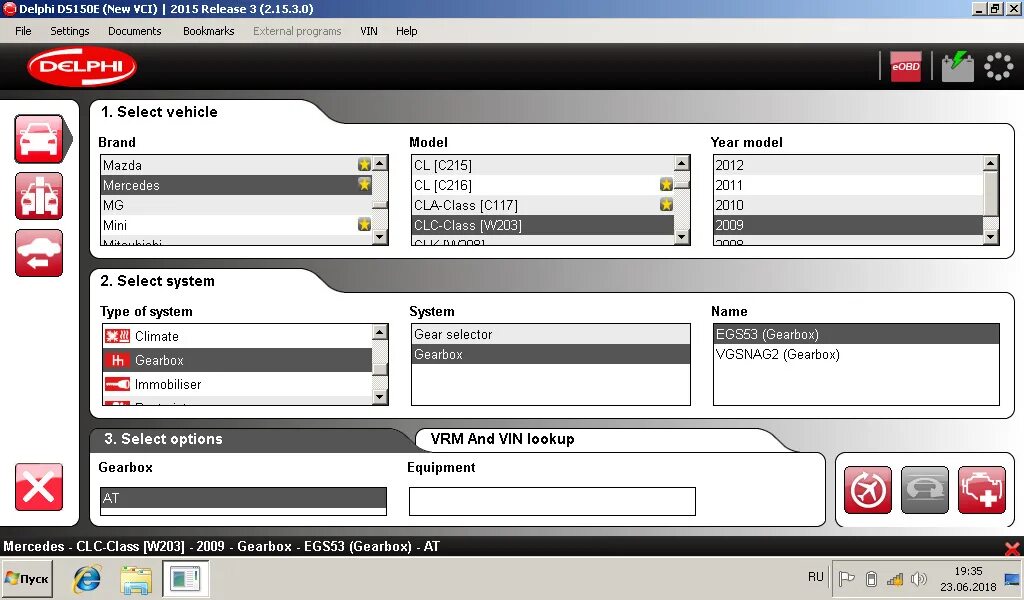
Task: Click the battery voltage status icon
Action: pos(957,67)
